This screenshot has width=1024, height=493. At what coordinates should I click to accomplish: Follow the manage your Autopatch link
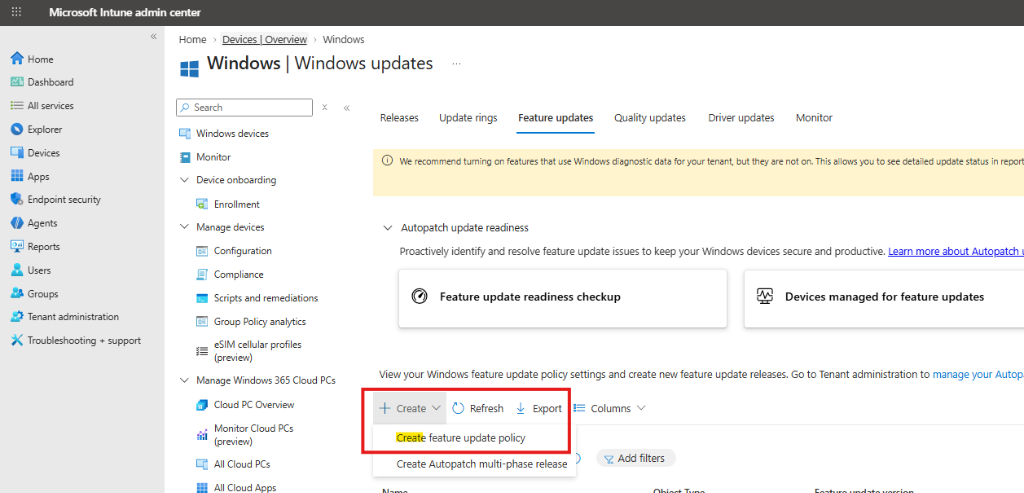pyautogui.click(x=978, y=375)
